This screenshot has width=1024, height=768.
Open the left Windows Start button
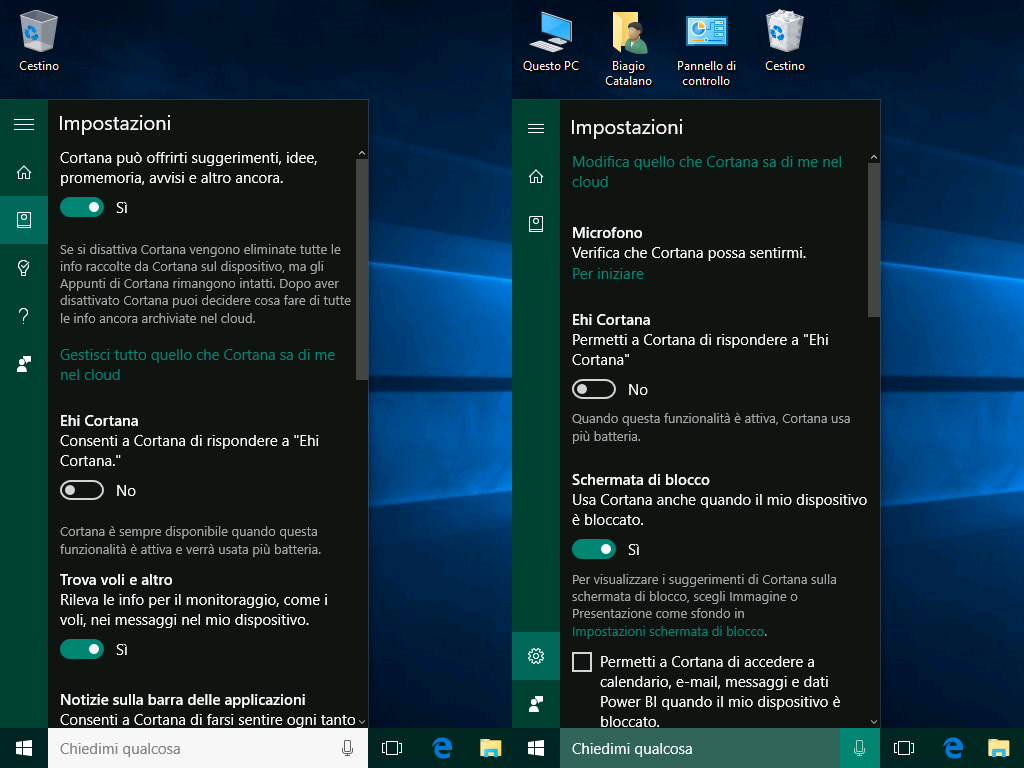(24, 748)
